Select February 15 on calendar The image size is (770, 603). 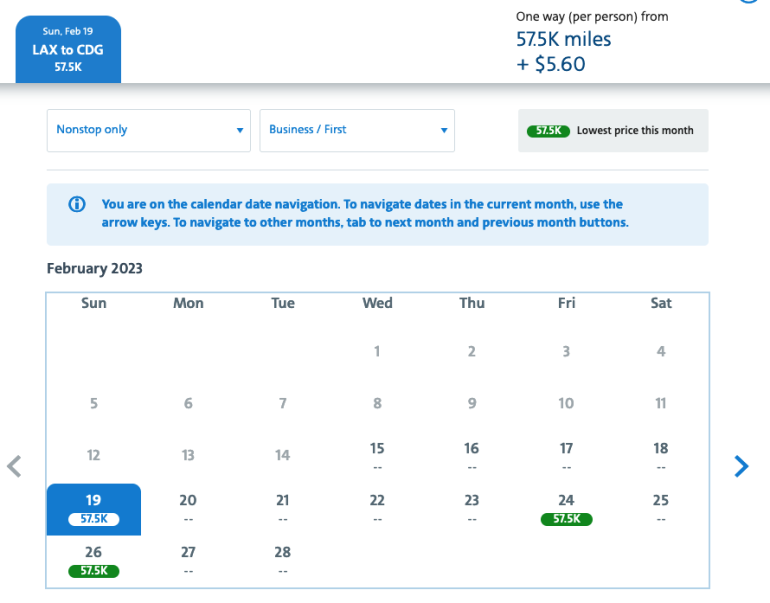377,456
